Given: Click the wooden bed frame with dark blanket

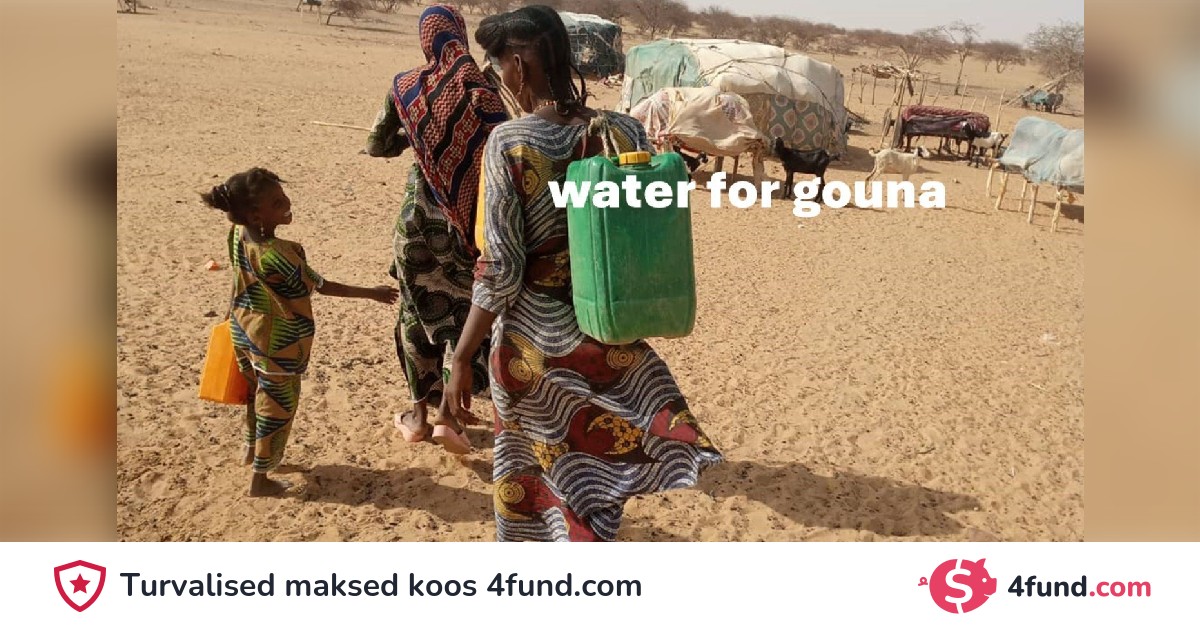Looking at the screenshot, I should click(x=940, y=128).
